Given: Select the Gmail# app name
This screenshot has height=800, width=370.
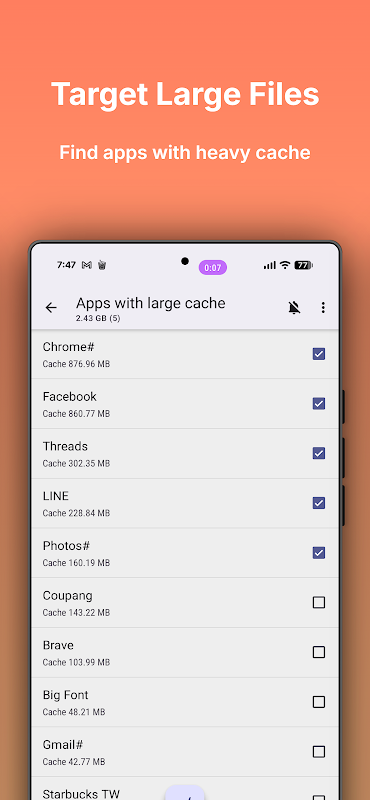Looking at the screenshot, I should pyautogui.click(x=63, y=745).
